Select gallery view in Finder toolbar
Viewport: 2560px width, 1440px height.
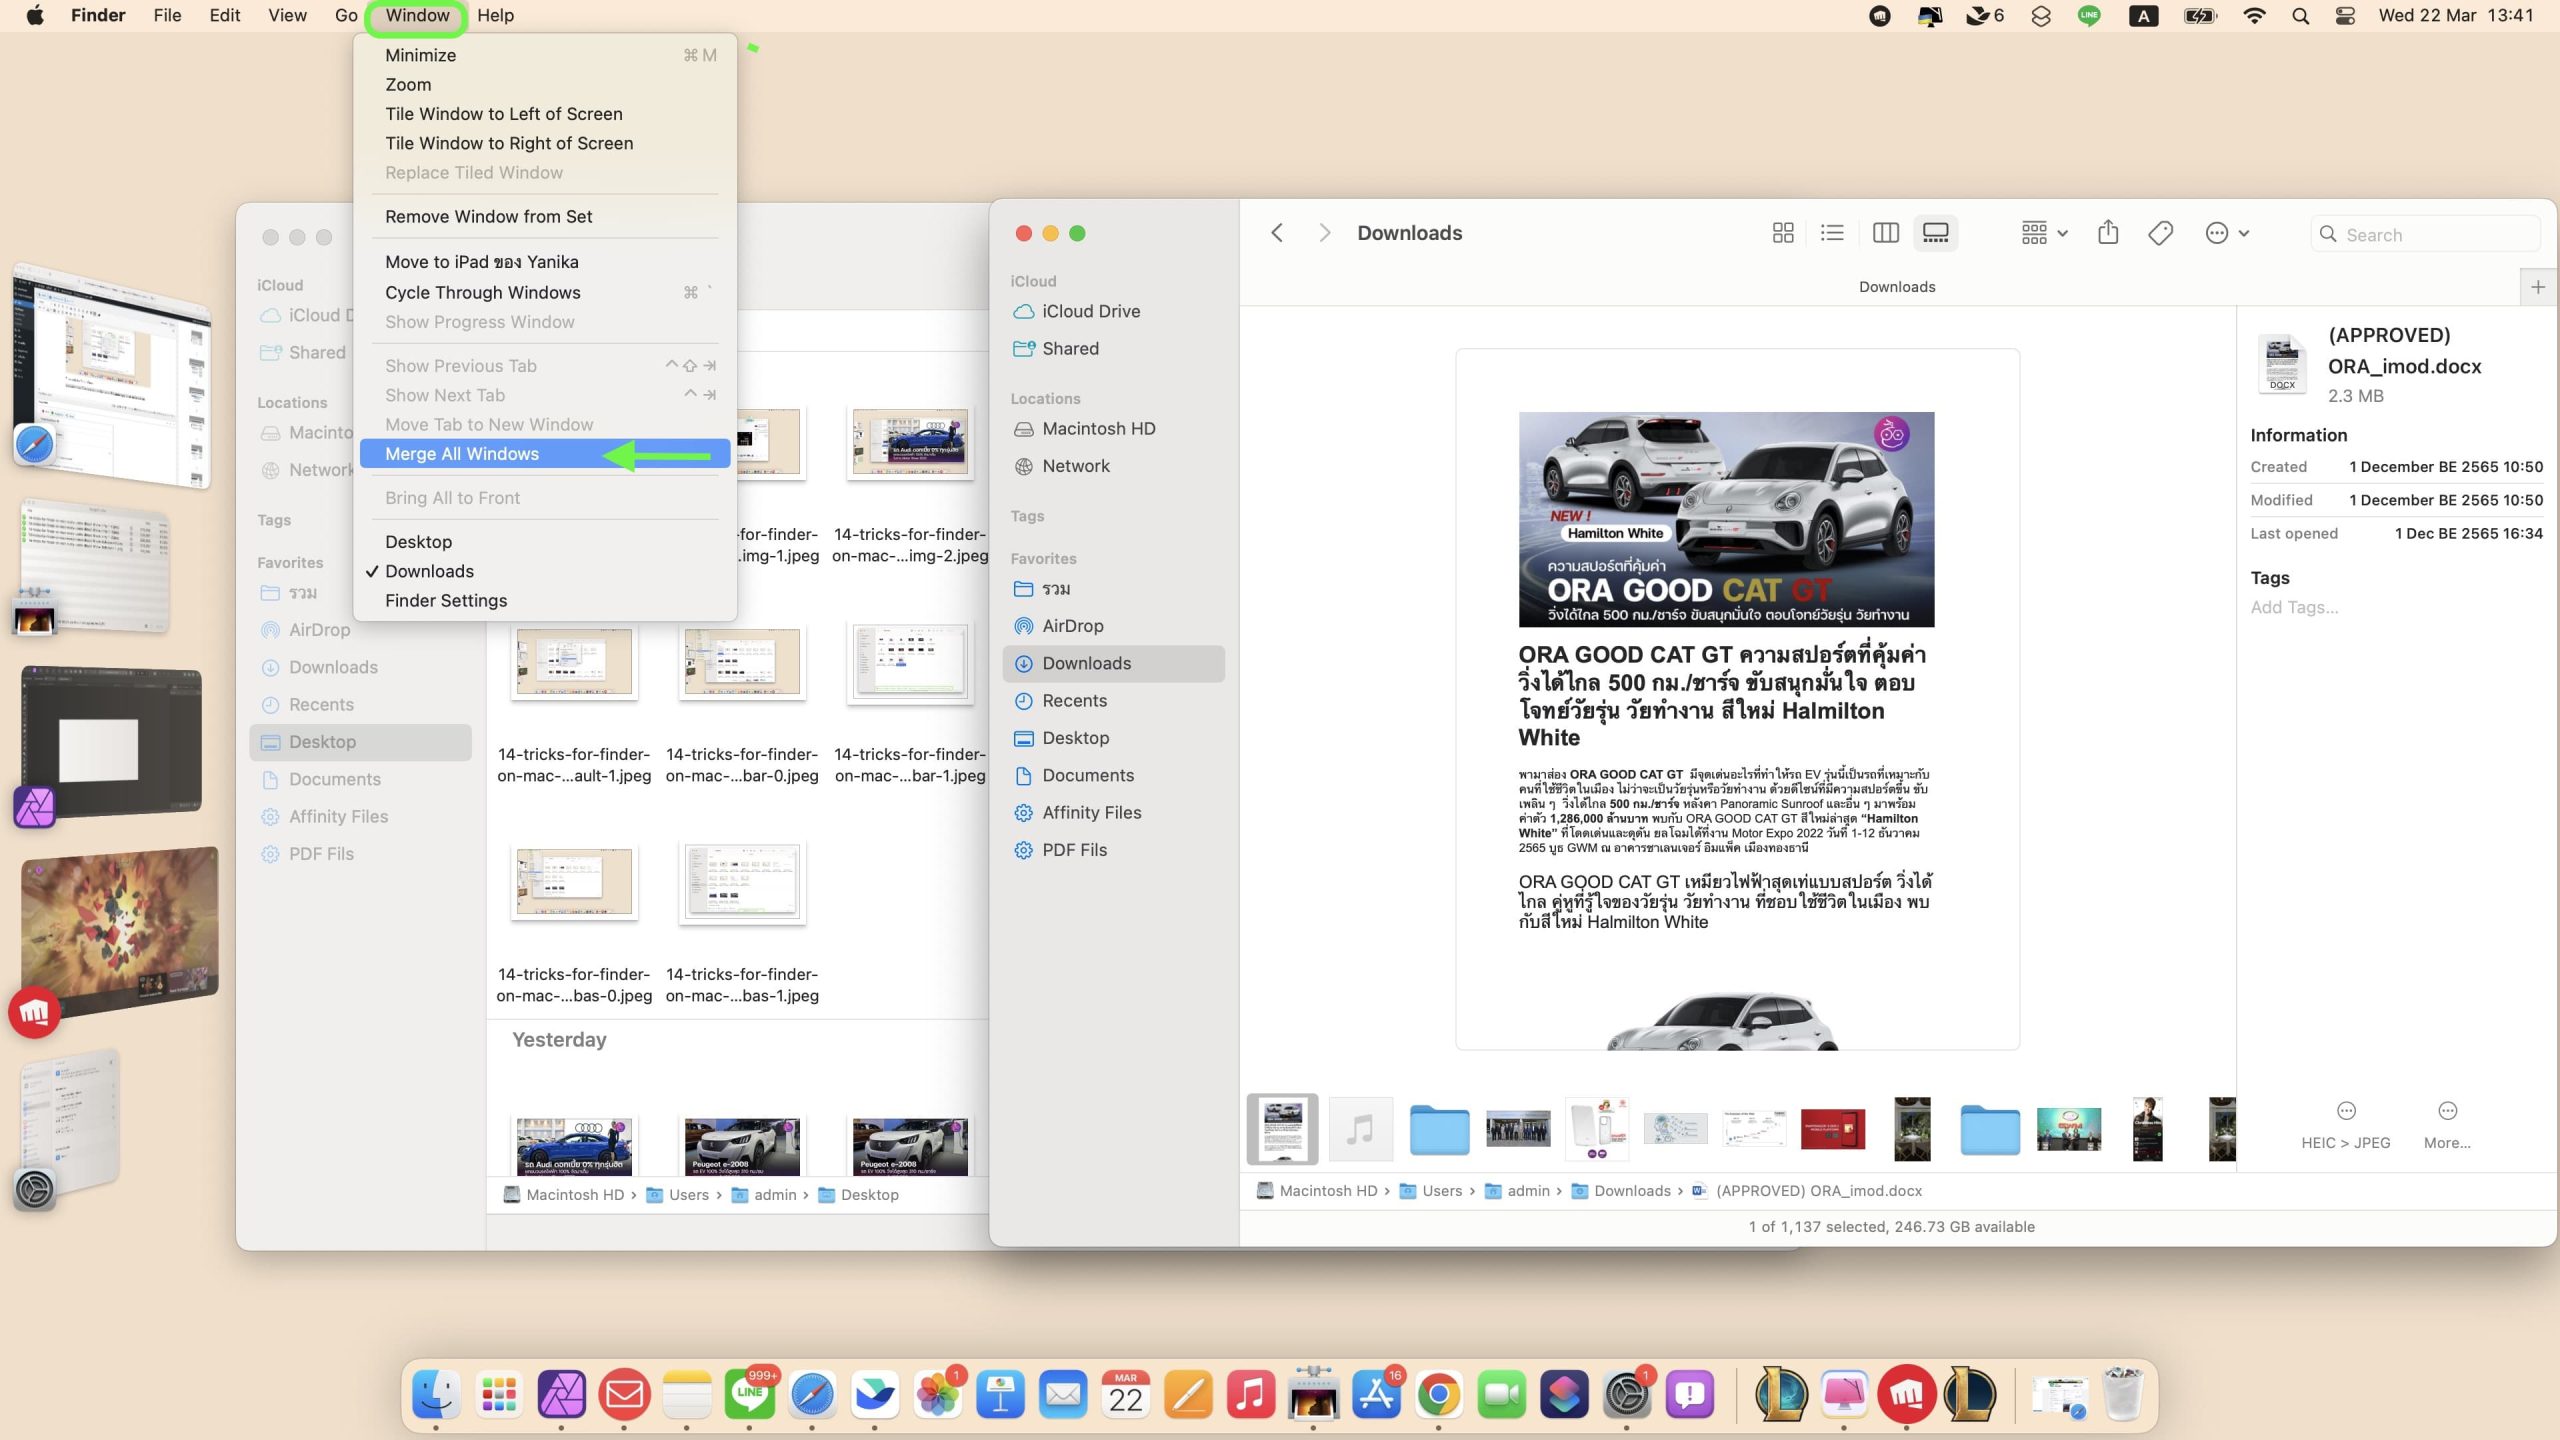pyautogui.click(x=1936, y=233)
